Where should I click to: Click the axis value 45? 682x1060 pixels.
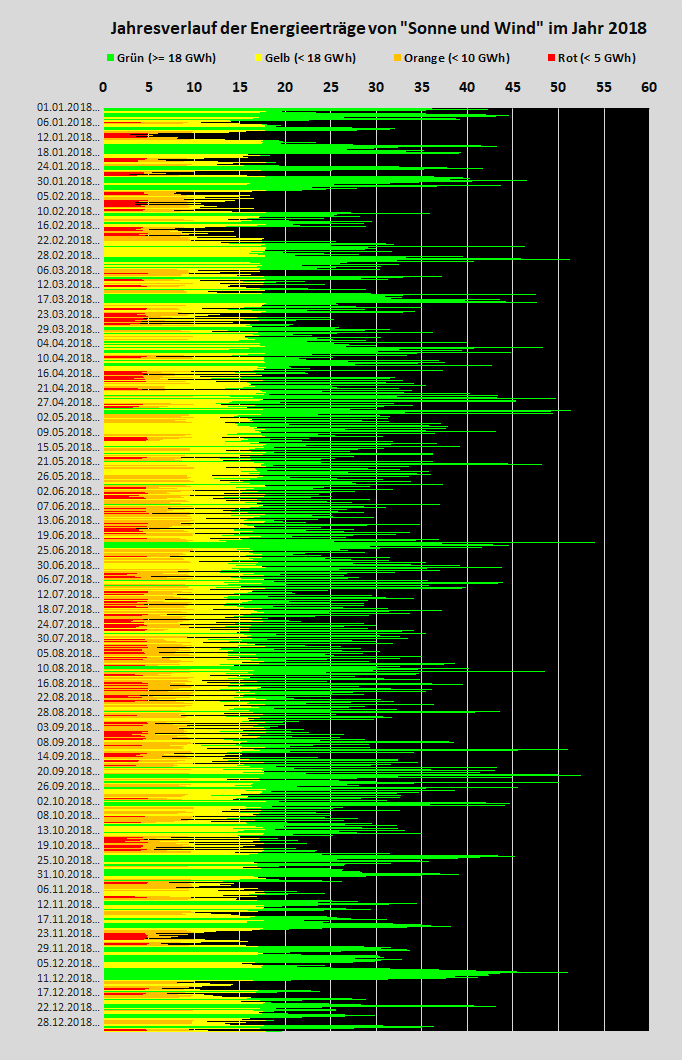(x=513, y=88)
